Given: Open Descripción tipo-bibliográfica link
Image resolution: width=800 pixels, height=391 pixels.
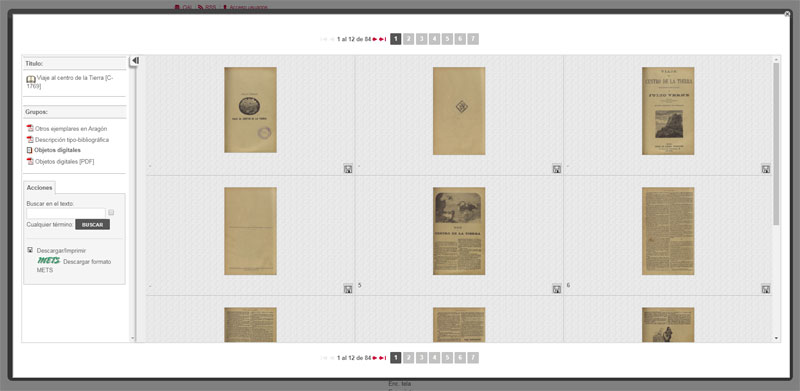Looking at the screenshot, I should (72, 139).
